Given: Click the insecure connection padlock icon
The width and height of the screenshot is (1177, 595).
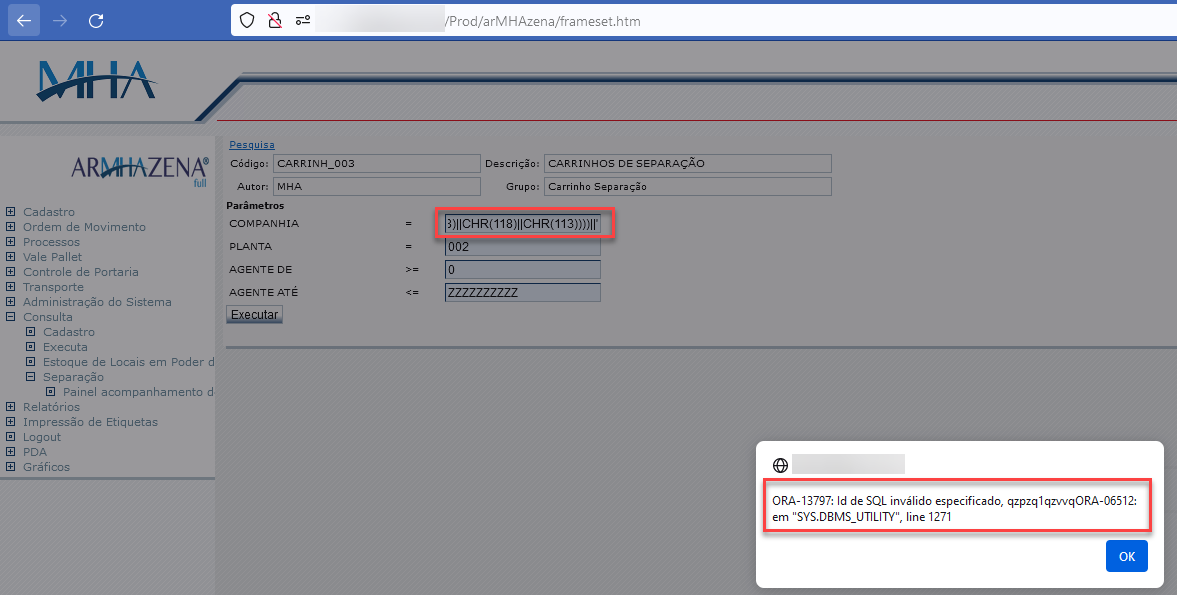Looking at the screenshot, I should coord(274,20).
